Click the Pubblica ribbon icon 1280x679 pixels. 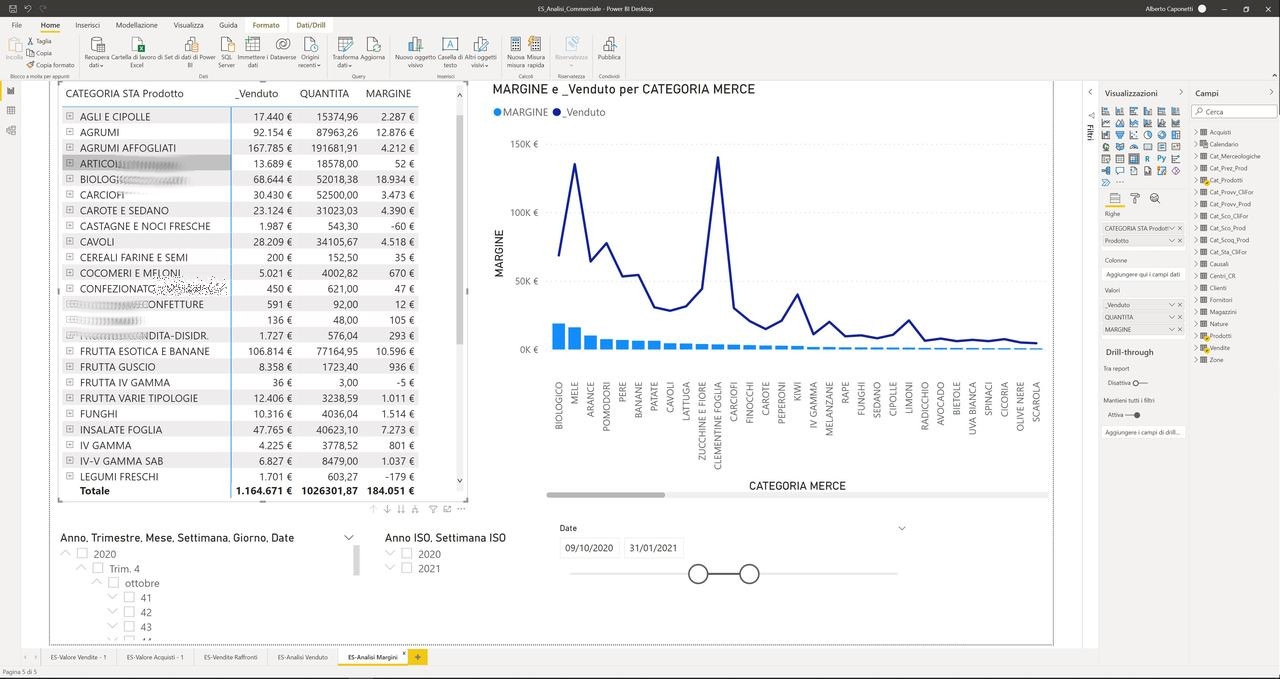(x=608, y=48)
